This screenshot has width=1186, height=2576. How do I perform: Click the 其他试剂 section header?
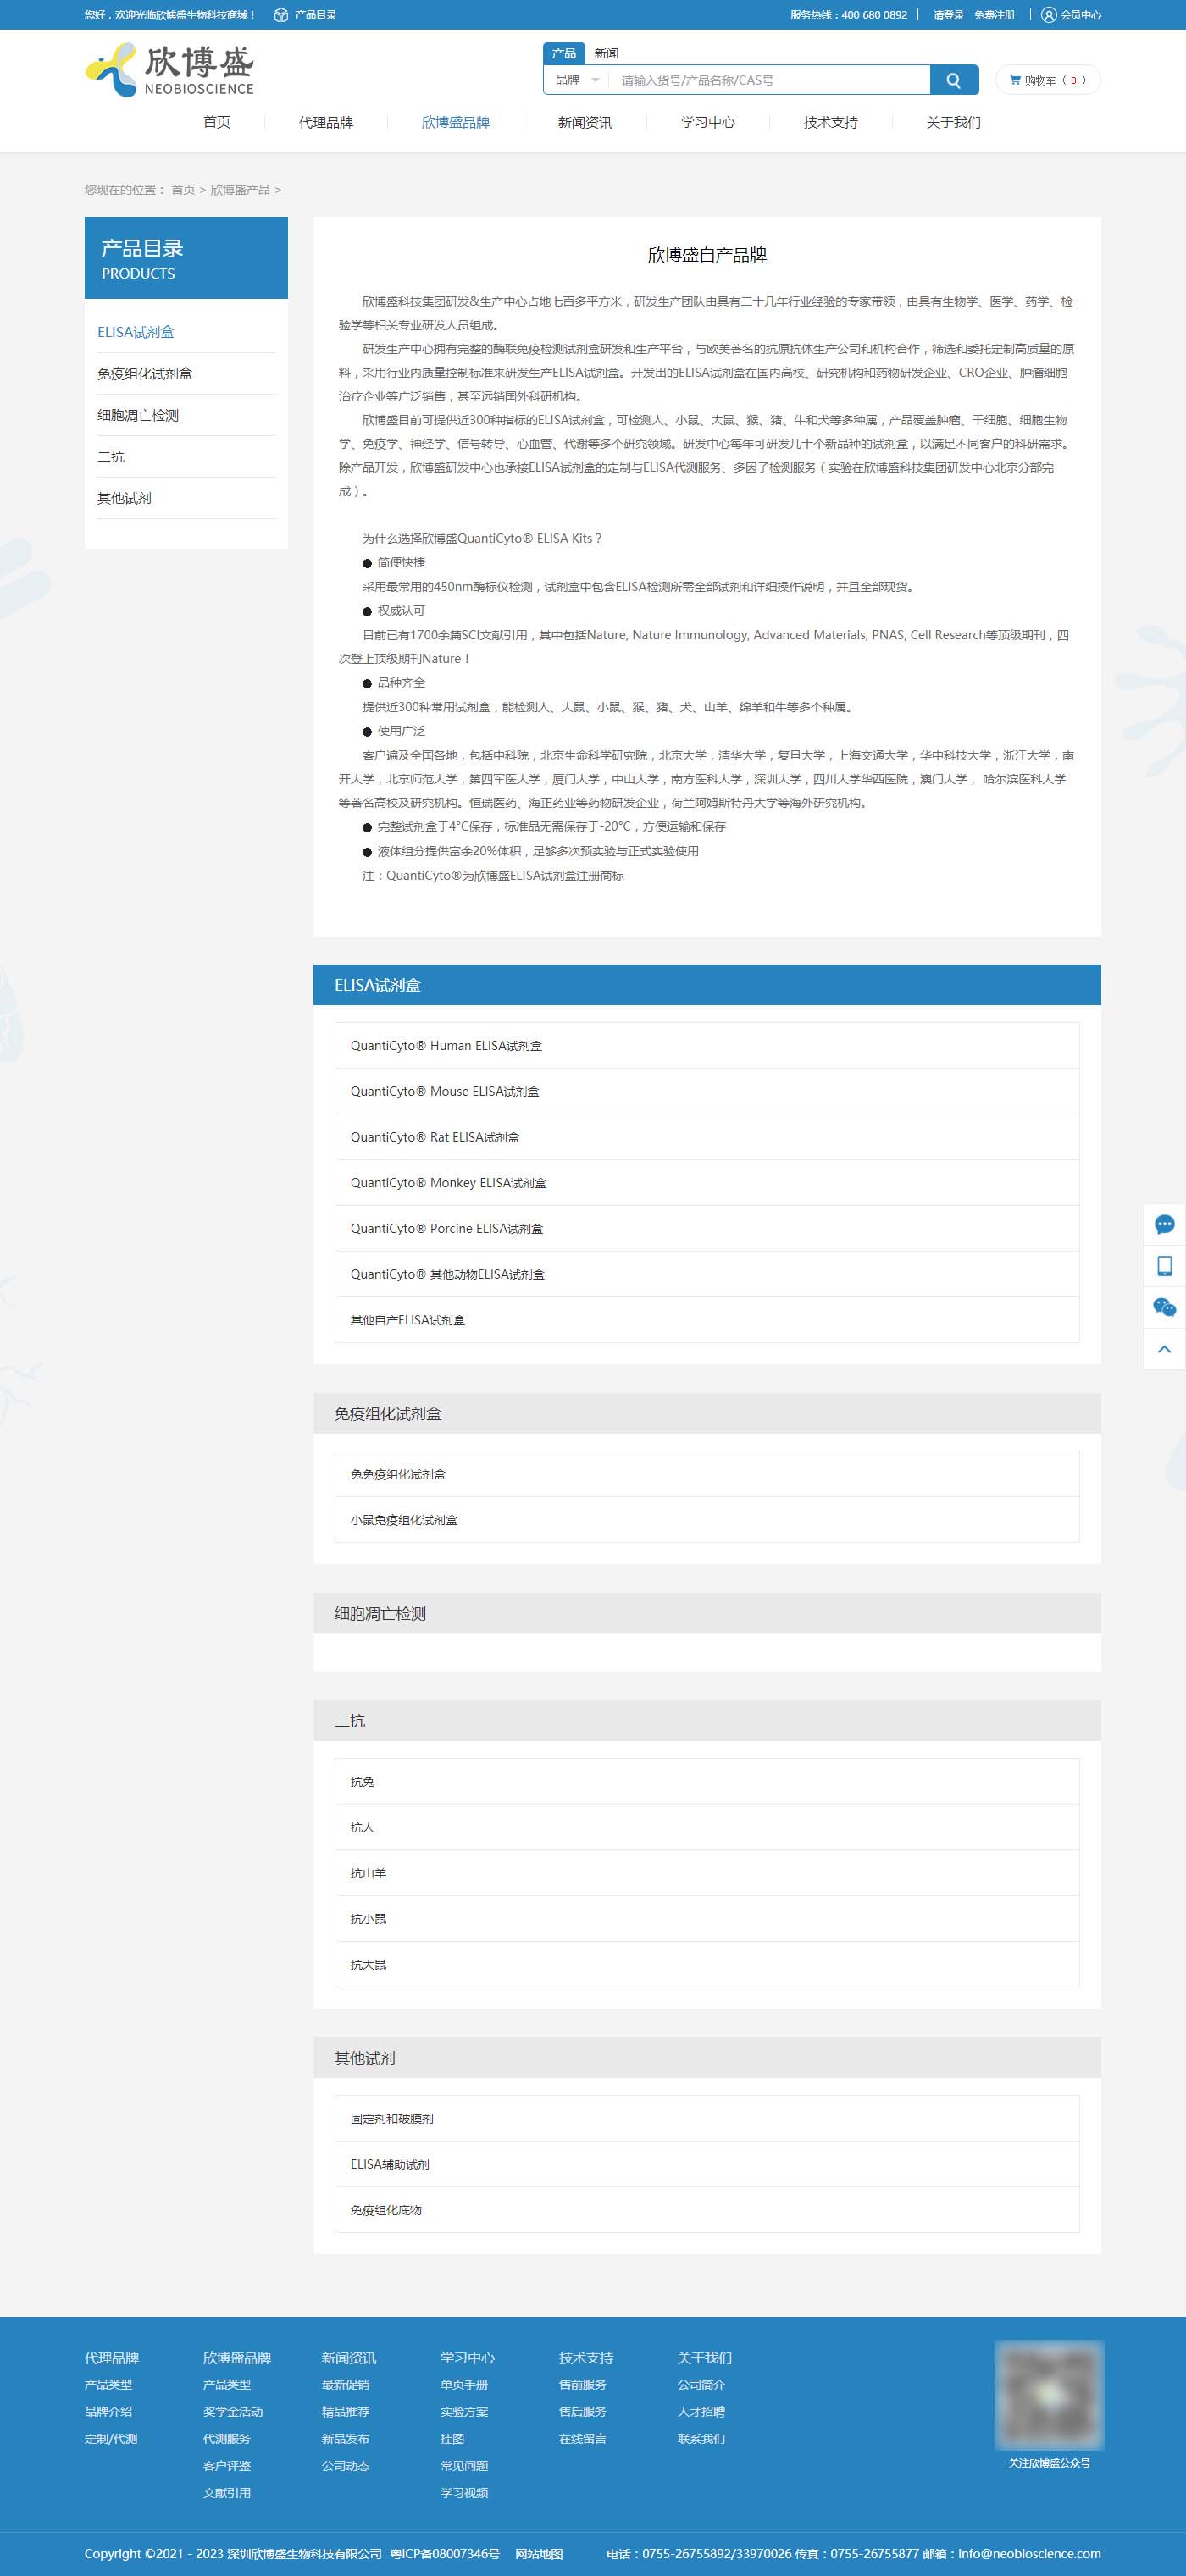707,2058
